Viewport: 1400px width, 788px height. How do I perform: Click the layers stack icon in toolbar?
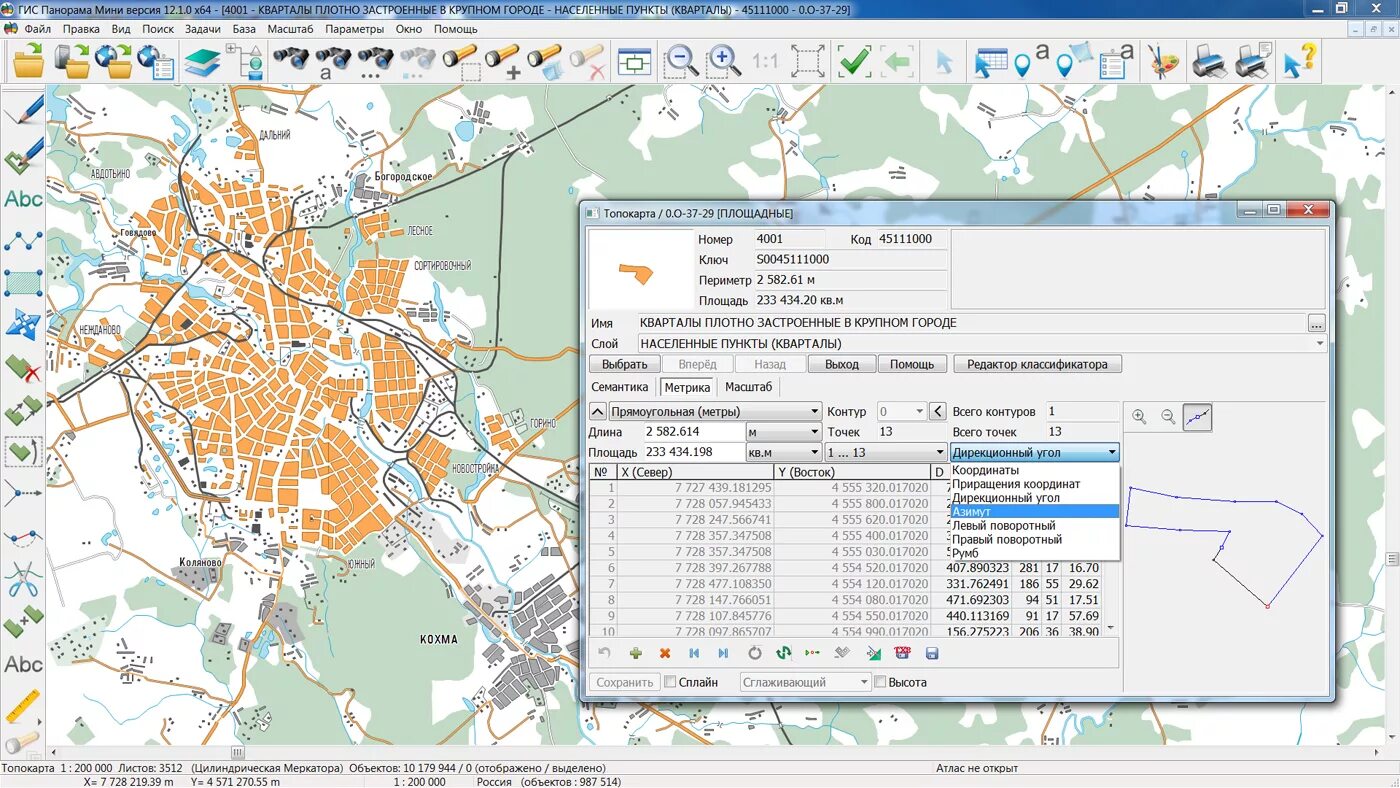click(202, 61)
